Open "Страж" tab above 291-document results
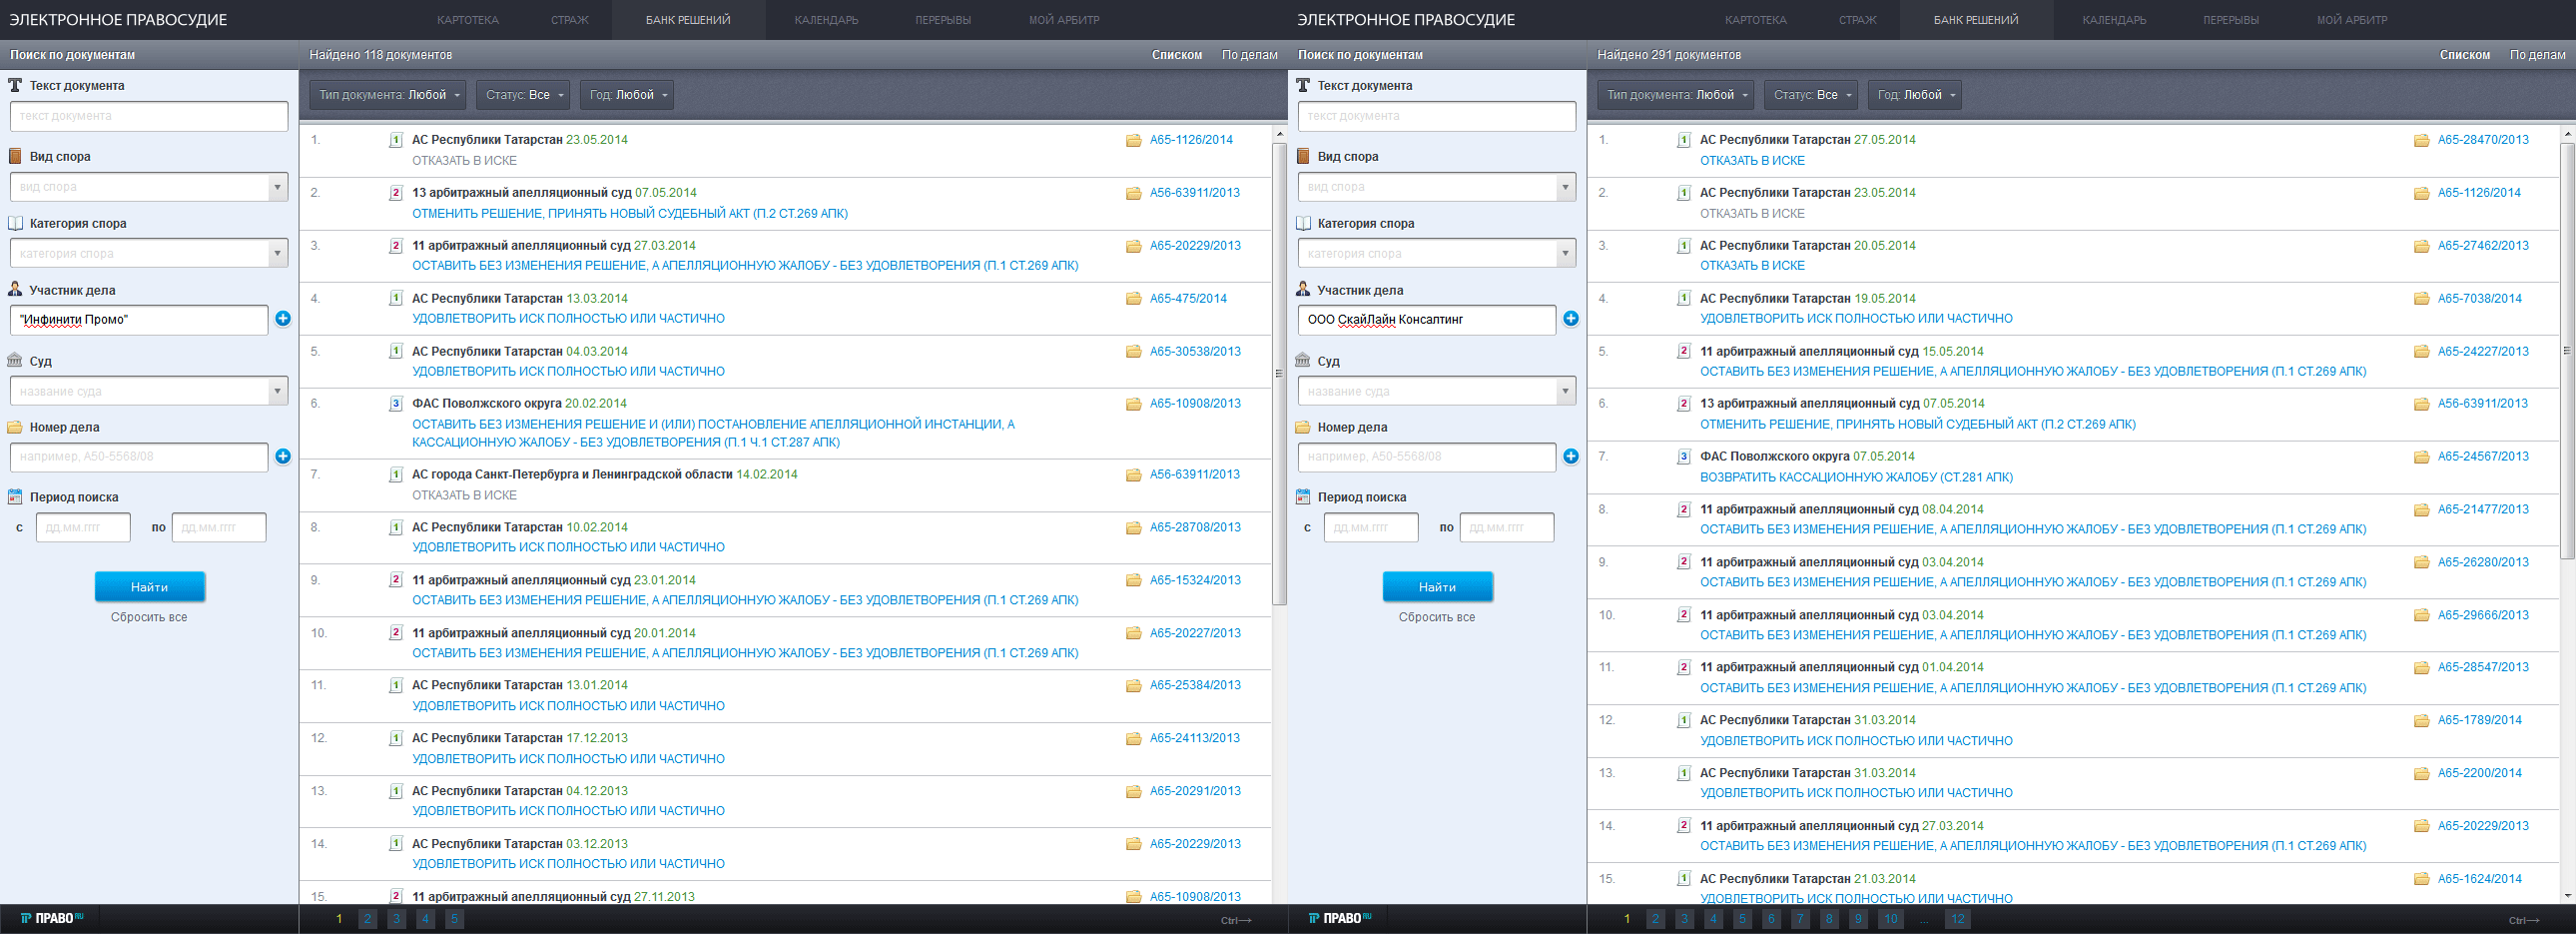 pos(1858,20)
